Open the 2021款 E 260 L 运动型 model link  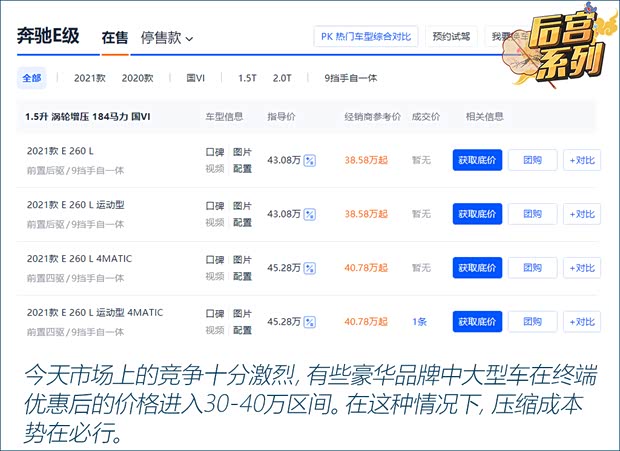tap(76, 205)
